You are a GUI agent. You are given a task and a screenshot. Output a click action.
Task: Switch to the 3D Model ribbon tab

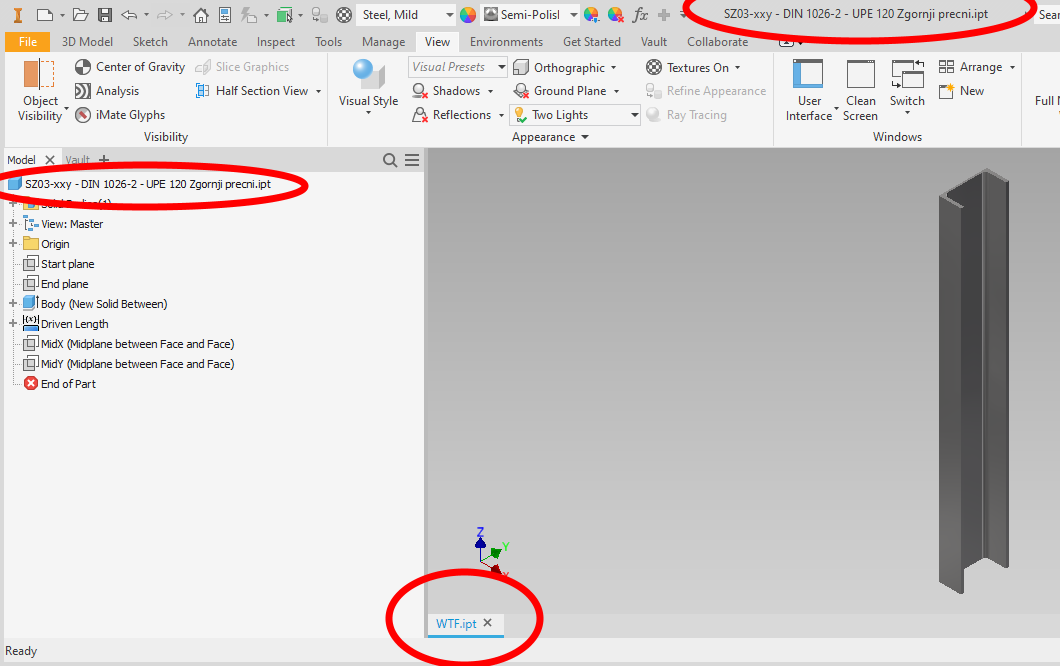pyautogui.click(x=89, y=41)
